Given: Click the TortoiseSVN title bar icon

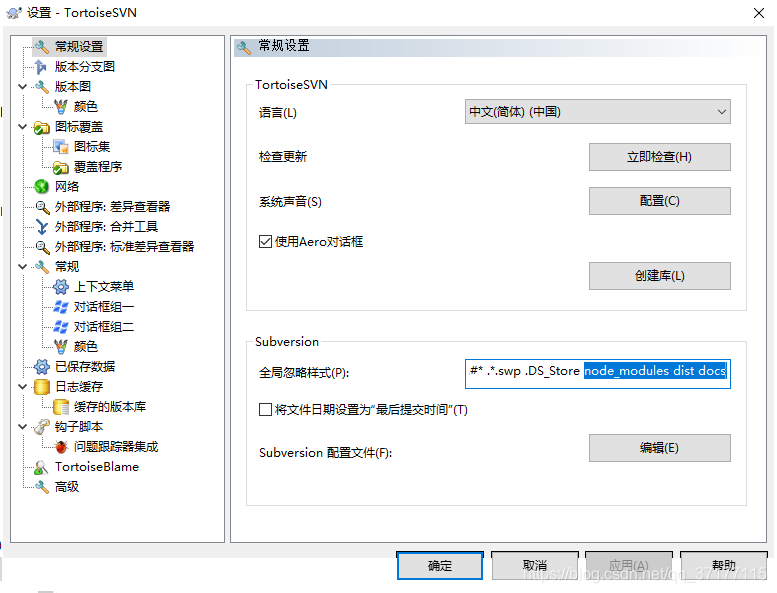Looking at the screenshot, I should [x=14, y=13].
